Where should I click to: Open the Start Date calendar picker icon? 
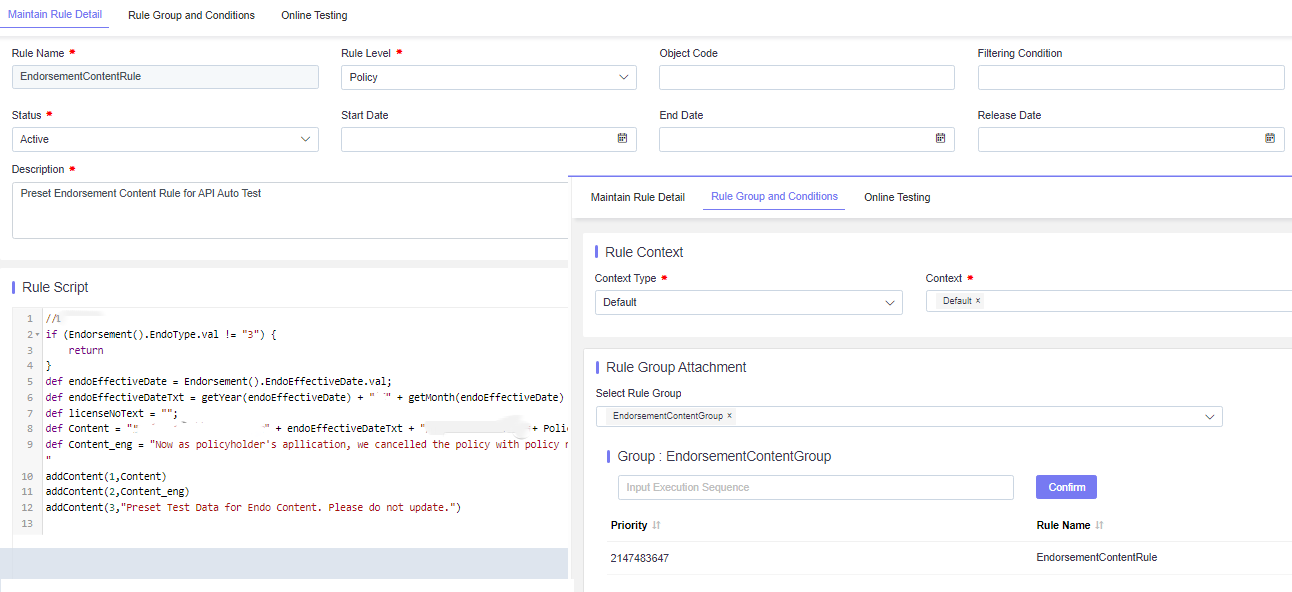click(622, 138)
